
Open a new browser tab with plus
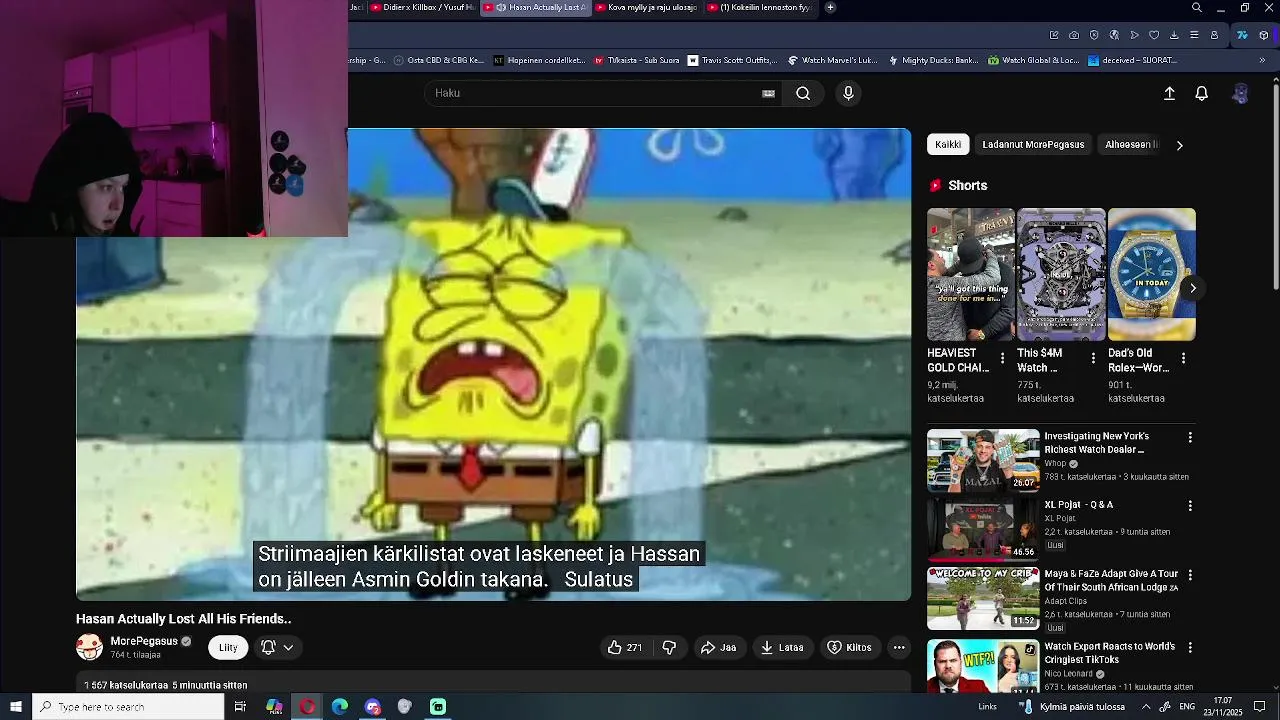[830, 7]
